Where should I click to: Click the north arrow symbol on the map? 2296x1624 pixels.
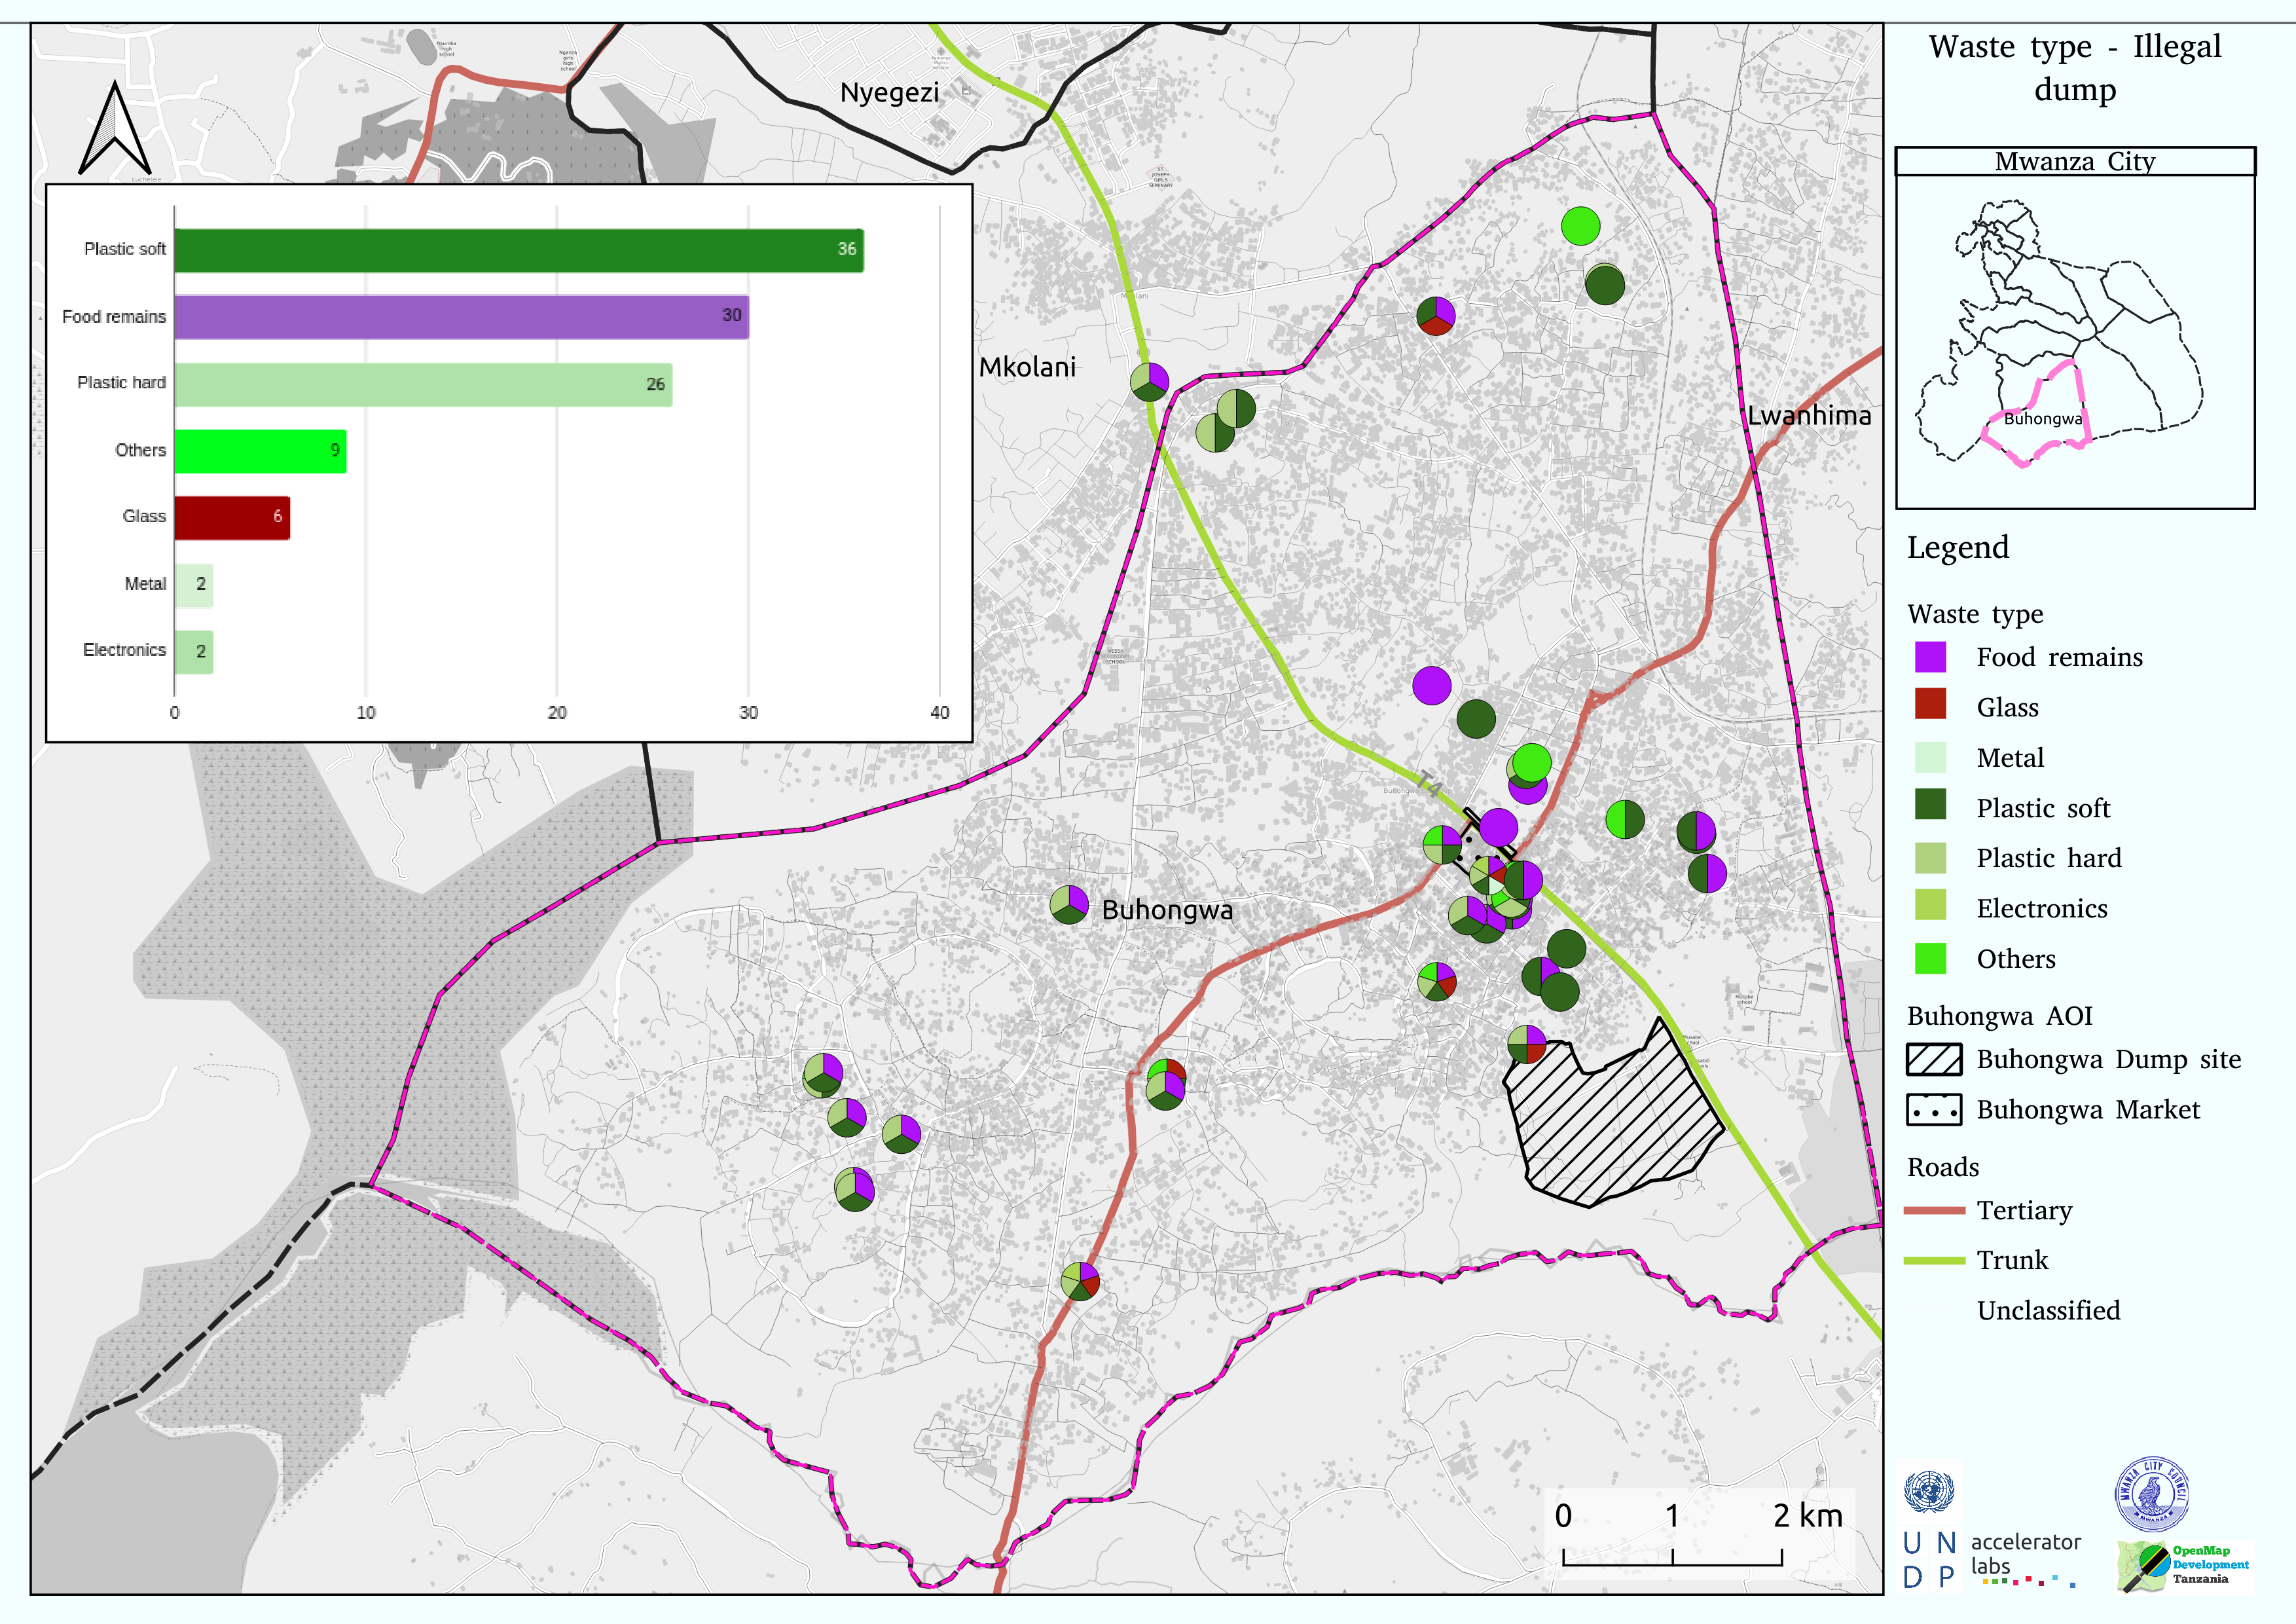tap(115, 129)
